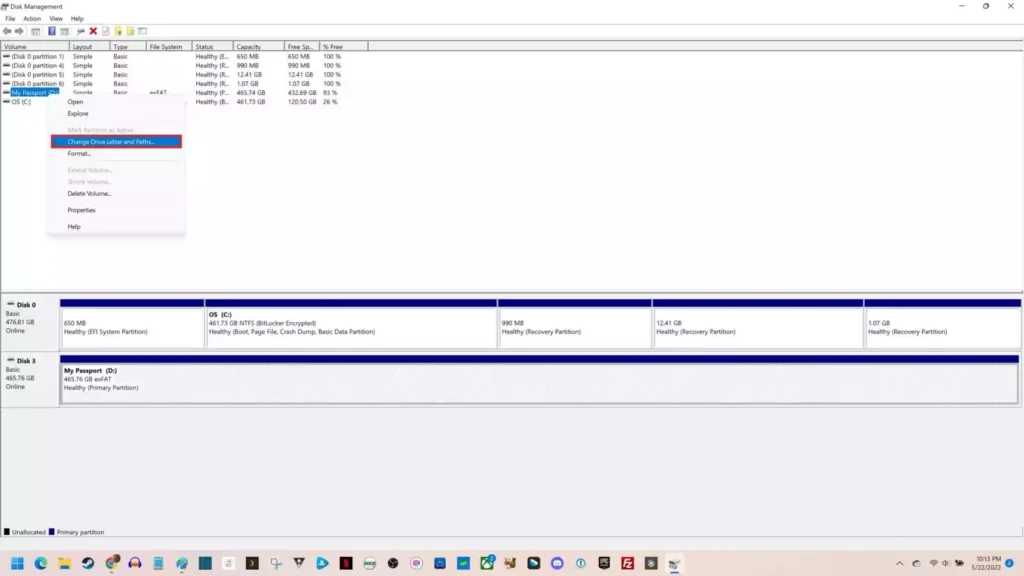Choose Format... in the context menu
This screenshot has height=576, width=1024.
116,153
